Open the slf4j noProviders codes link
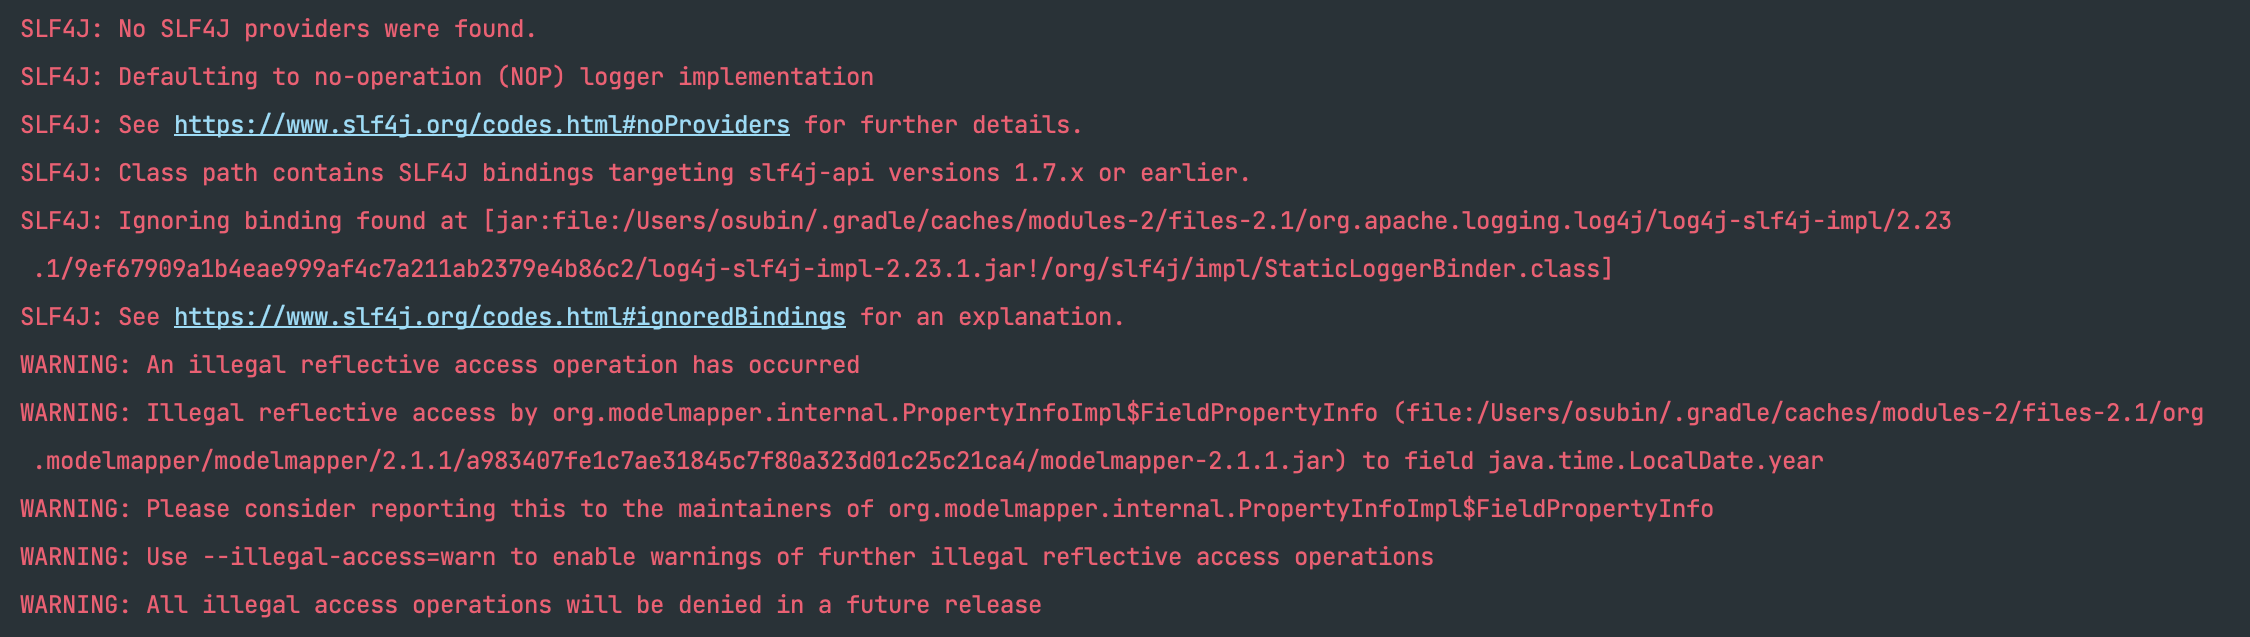2250x637 pixels. tap(482, 125)
